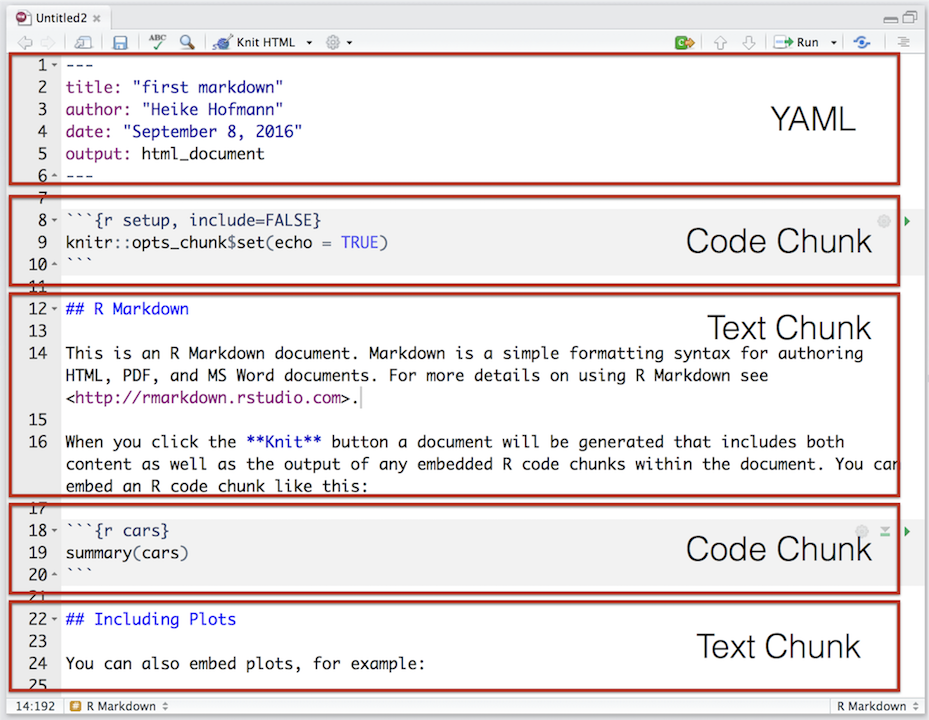Click the summary(cars) code line

[127, 552]
